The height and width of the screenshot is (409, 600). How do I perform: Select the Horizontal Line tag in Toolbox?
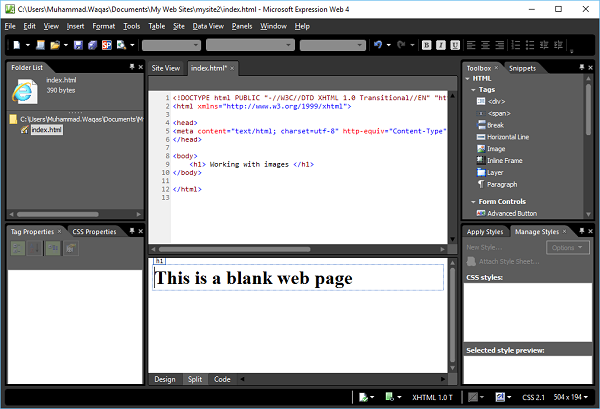pos(510,137)
